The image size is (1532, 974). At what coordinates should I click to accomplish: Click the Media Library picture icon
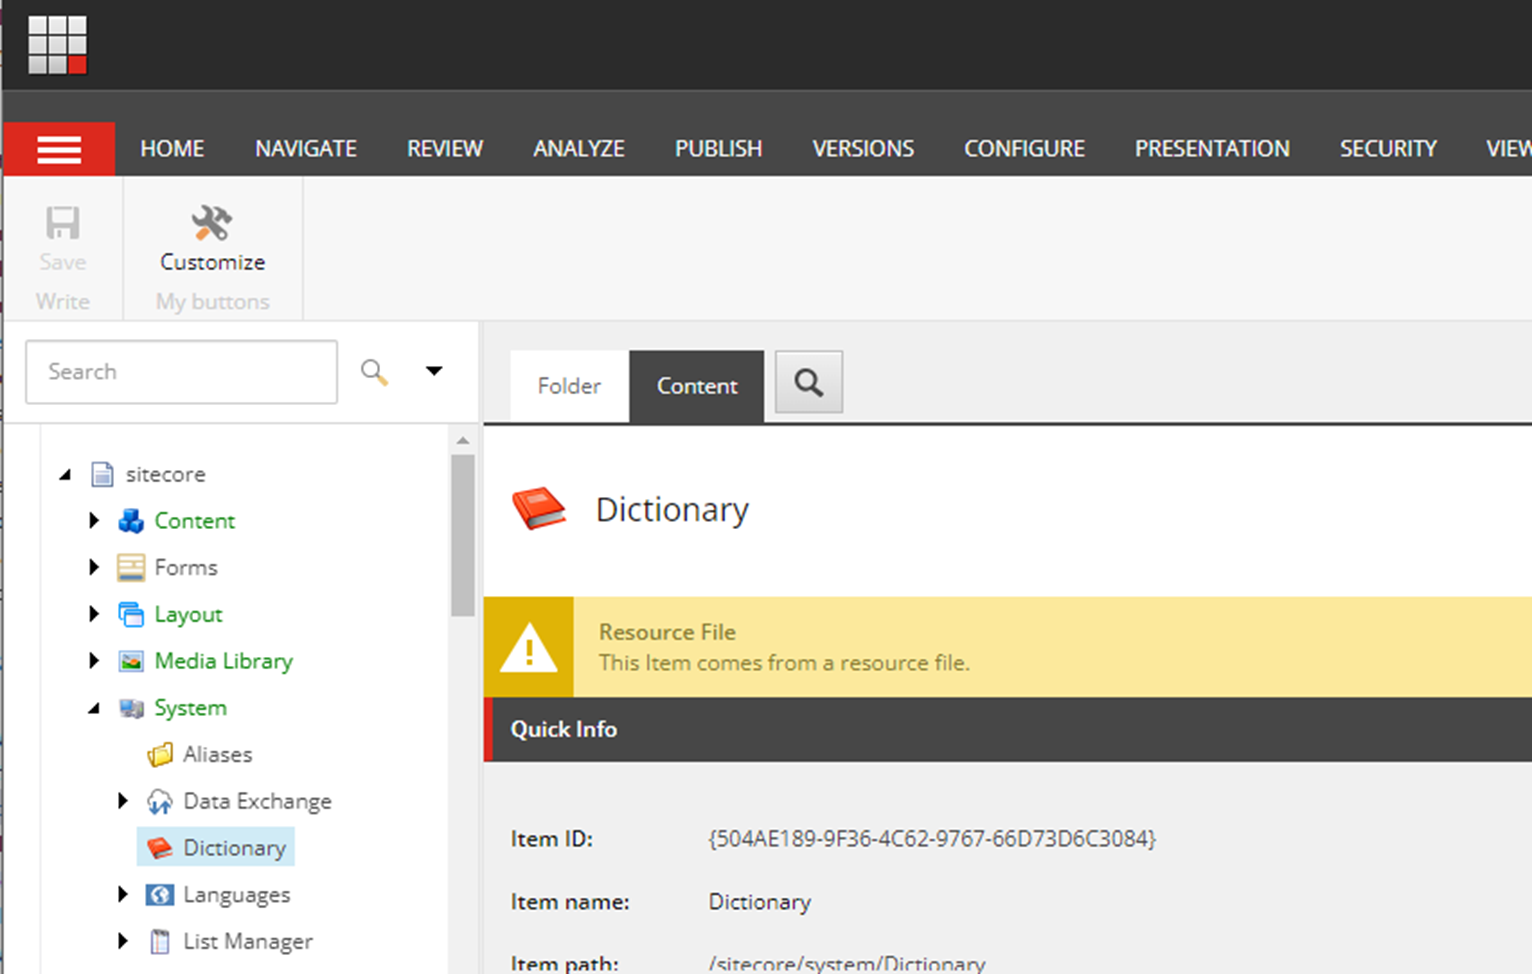[131, 661]
